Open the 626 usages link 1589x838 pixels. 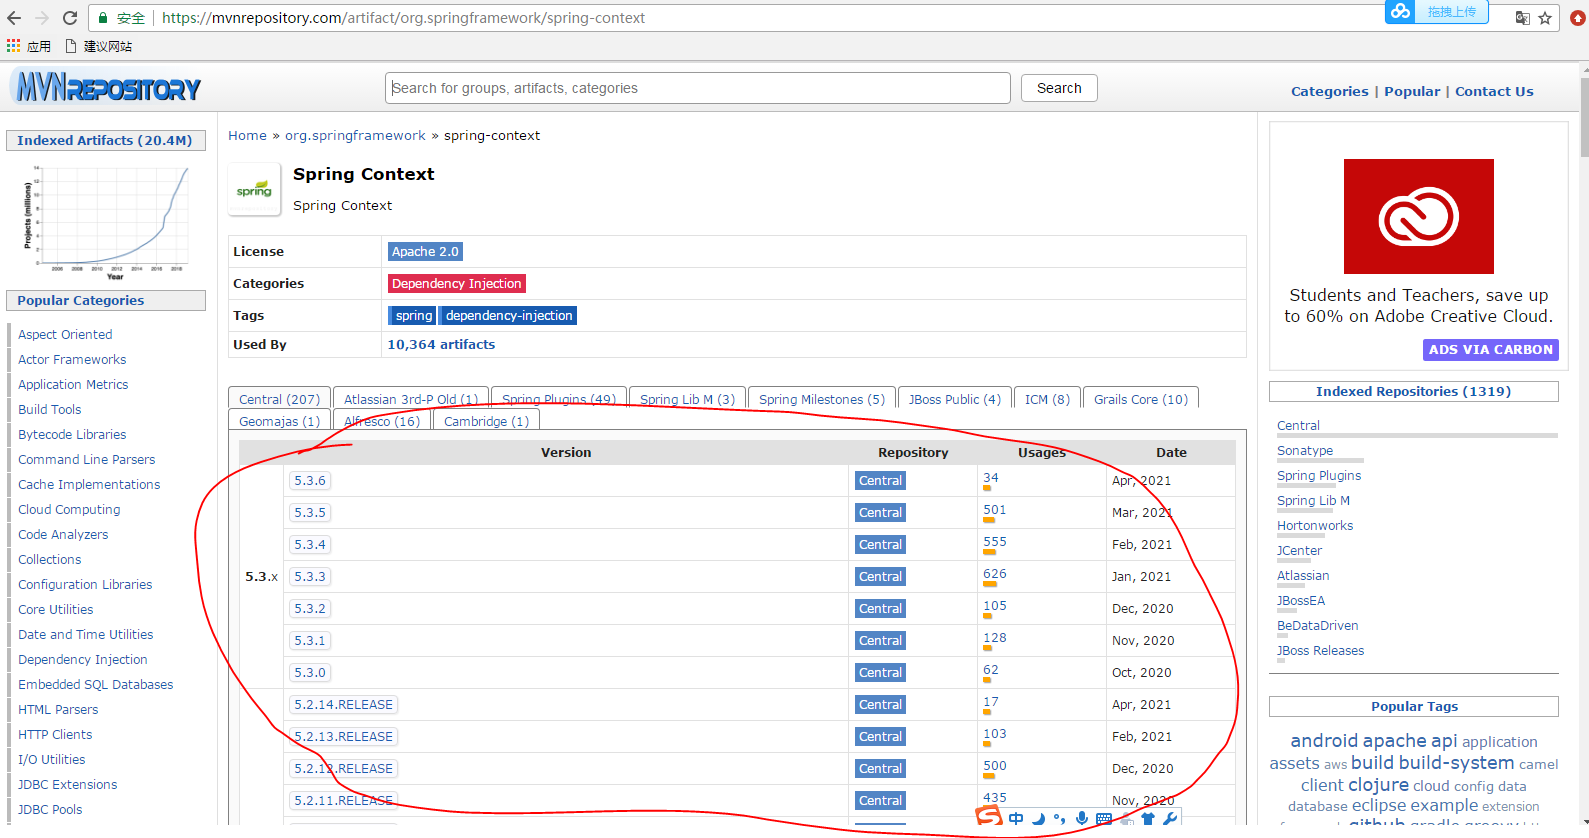click(995, 574)
